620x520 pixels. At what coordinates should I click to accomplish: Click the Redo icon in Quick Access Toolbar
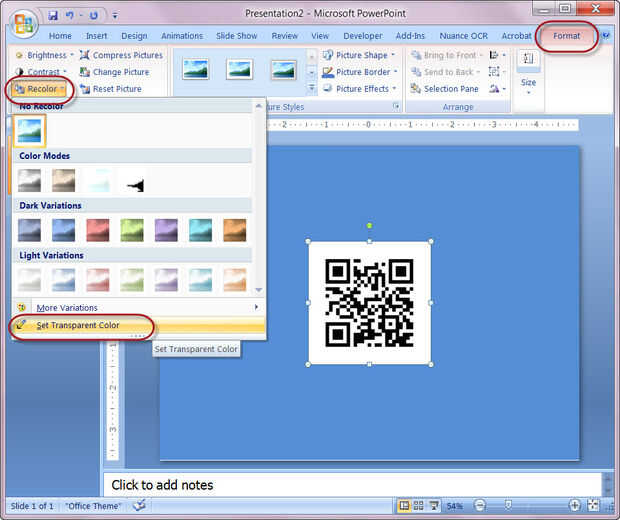click(x=94, y=15)
